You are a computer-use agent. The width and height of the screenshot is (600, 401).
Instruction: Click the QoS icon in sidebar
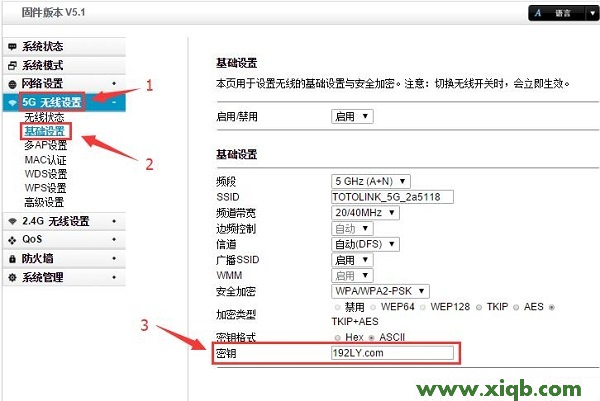tap(12, 240)
